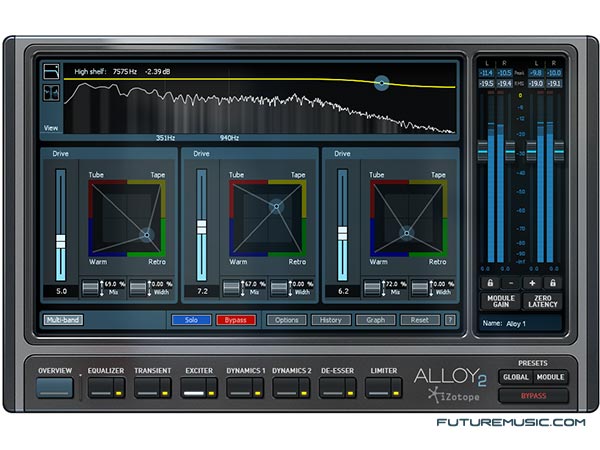Click the Graph button
Viewport: 600px width, 450px height.
pos(375,320)
